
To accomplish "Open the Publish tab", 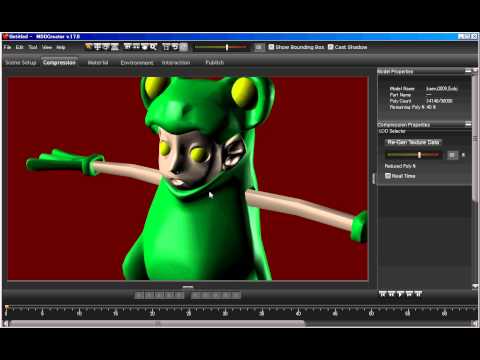I will click(214, 63).
